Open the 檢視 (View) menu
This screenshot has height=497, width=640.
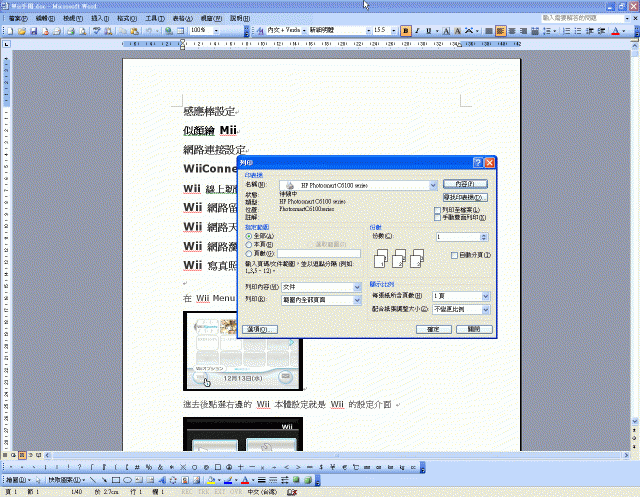73,19
